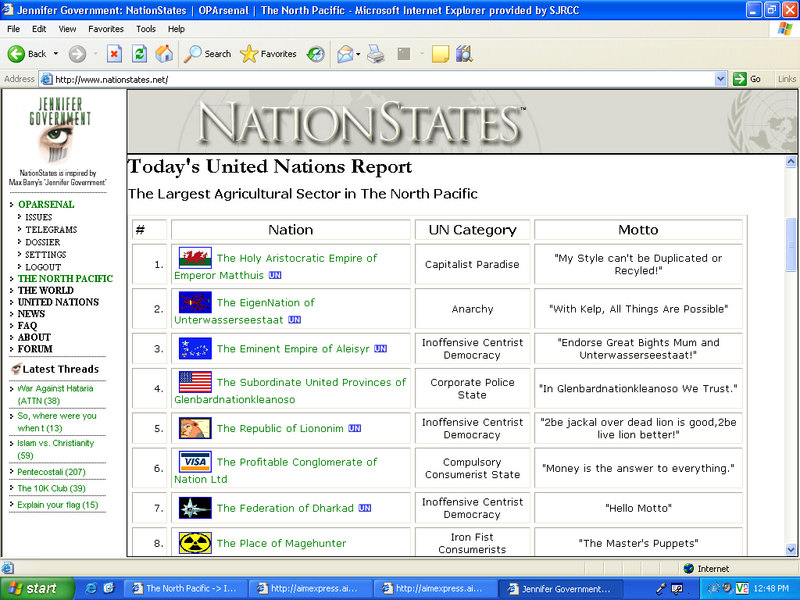This screenshot has height=600, width=800.
Task: Open the Windows Start button
Action: pyautogui.click(x=36, y=588)
